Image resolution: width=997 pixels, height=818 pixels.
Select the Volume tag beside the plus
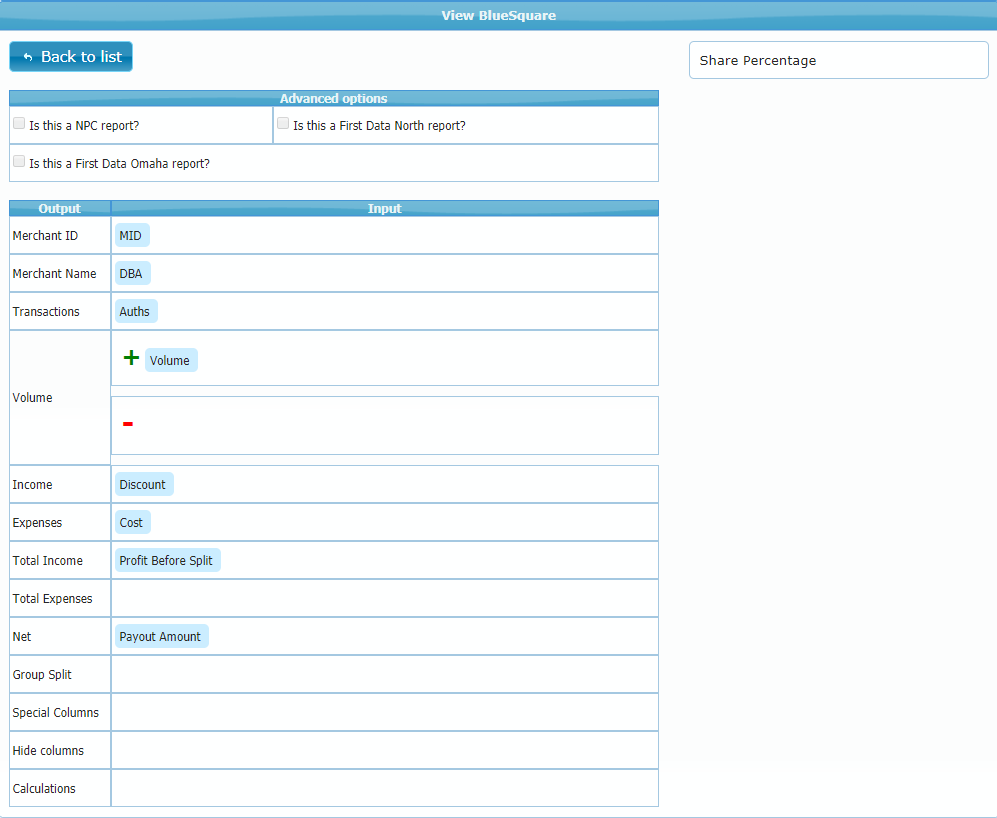(x=170, y=360)
